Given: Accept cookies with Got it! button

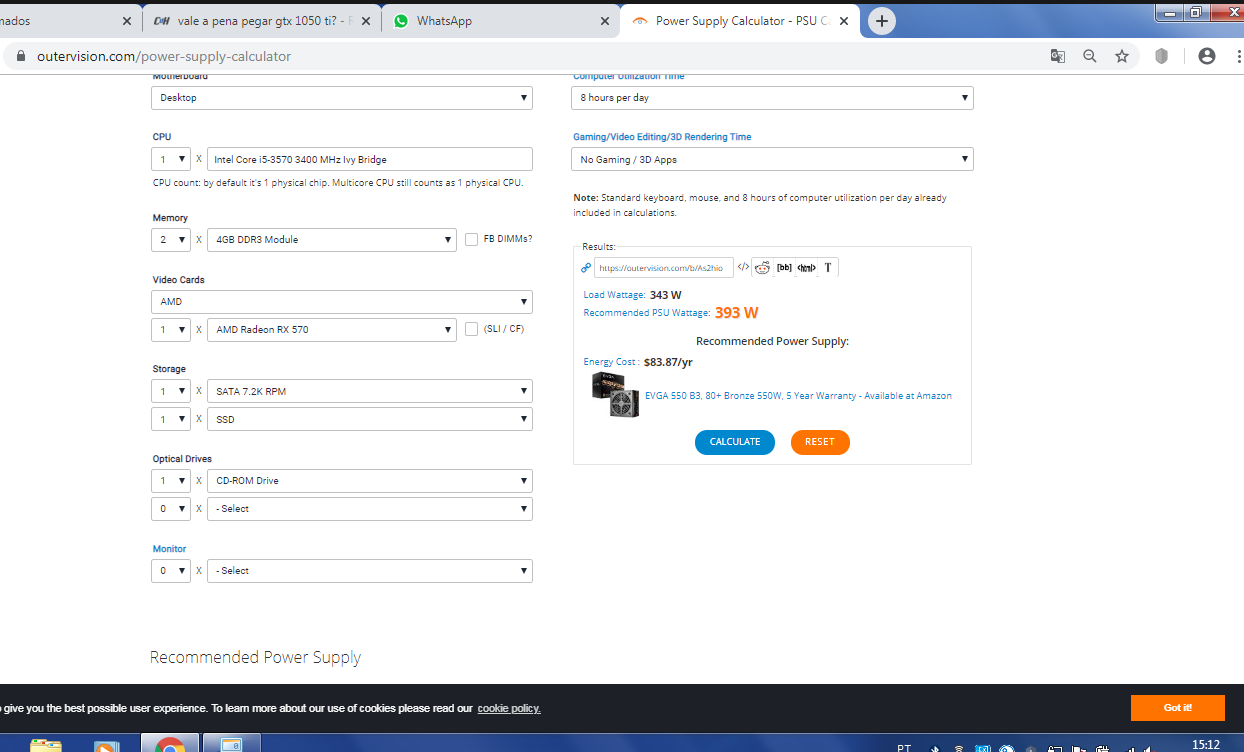Looking at the screenshot, I should point(1178,708).
